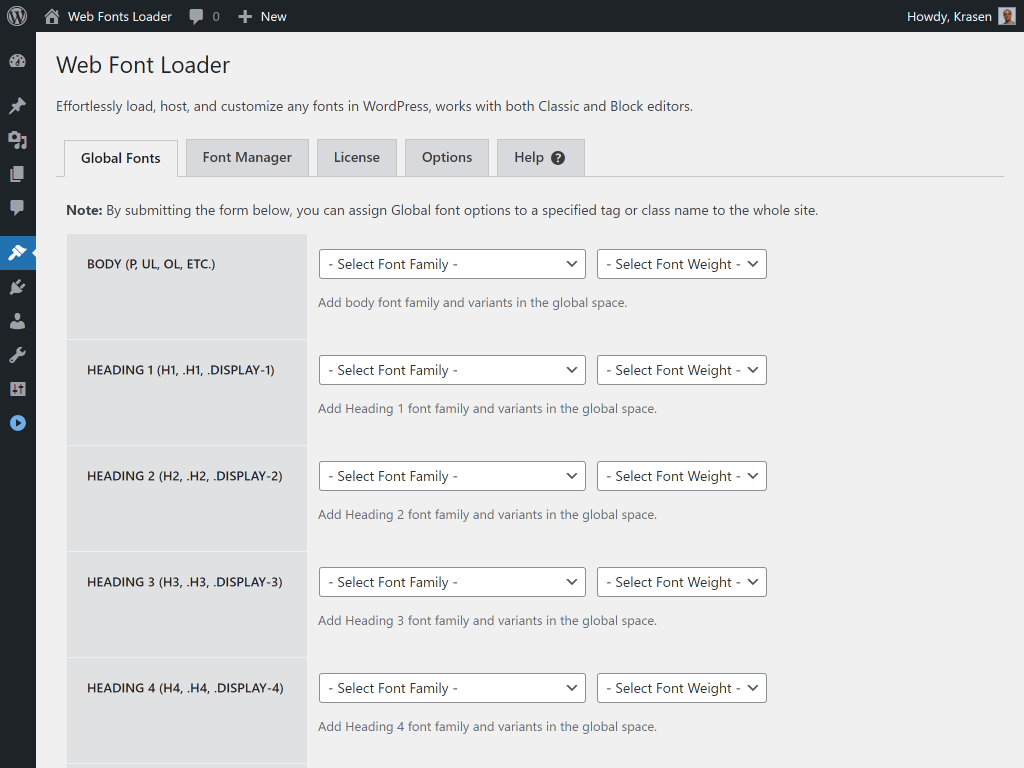Open the Settings sliders sidebar icon

click(18, 389)
